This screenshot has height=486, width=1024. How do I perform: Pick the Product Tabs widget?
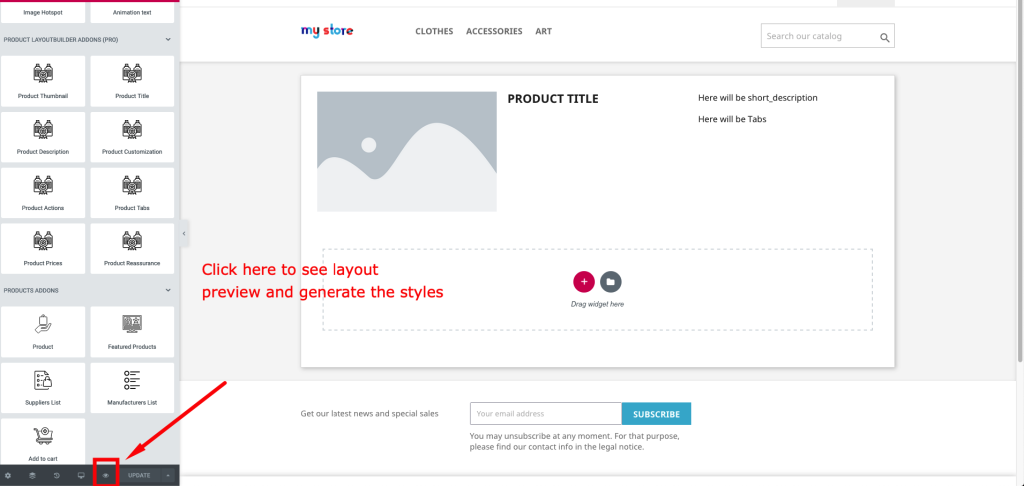click(131, 192)
